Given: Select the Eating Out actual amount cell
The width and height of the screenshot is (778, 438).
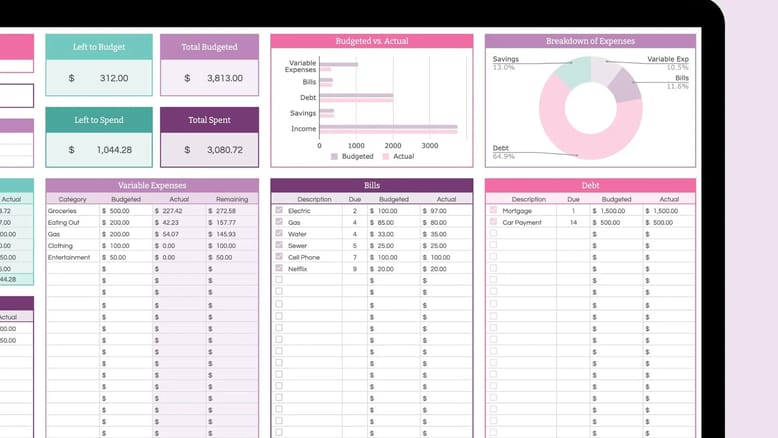Looking at the screenshot, I should click(178, 222).
